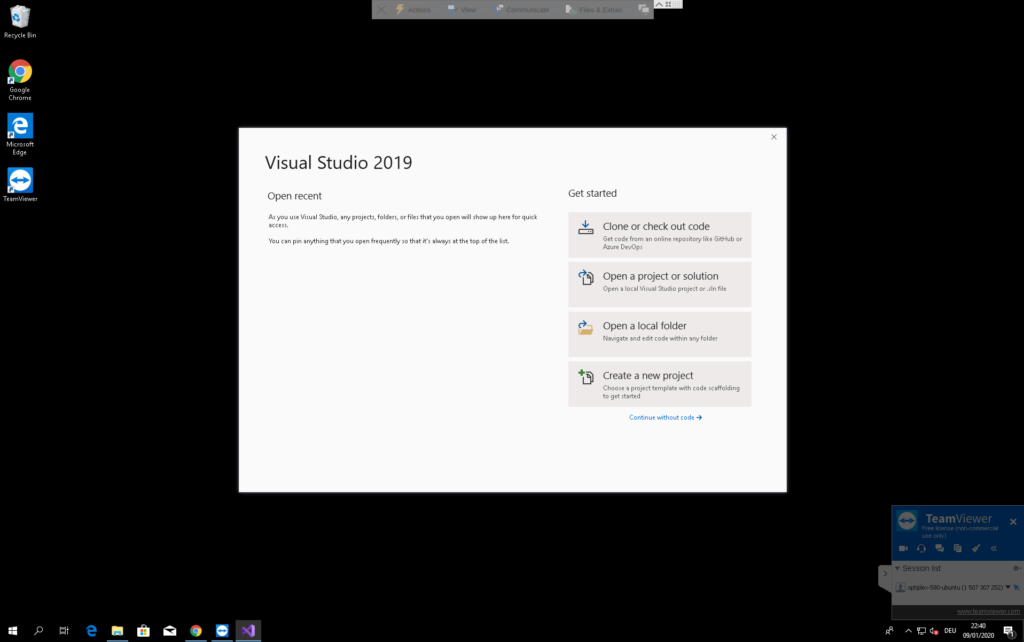Click the Clone or check out code icon
This screenshot has height=642, width=1024.
click(586, 229)
